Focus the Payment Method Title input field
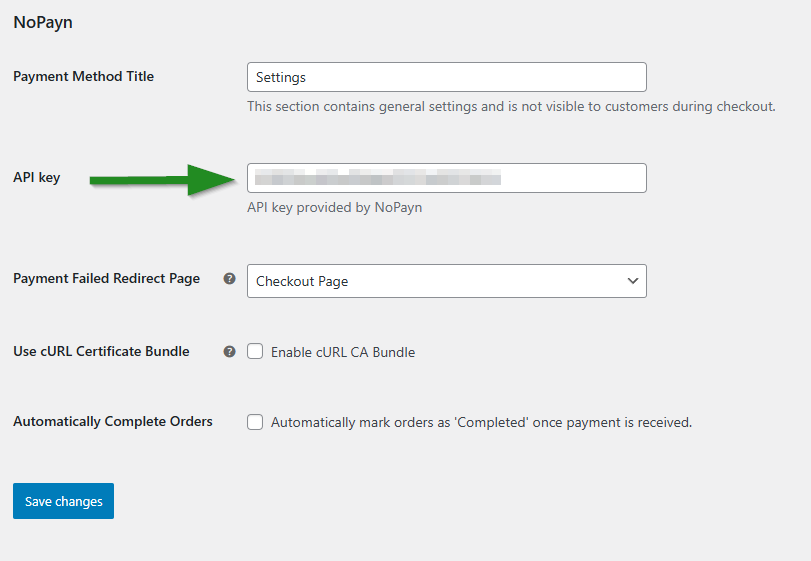The image size is (811, 561). tap(446, 77)
